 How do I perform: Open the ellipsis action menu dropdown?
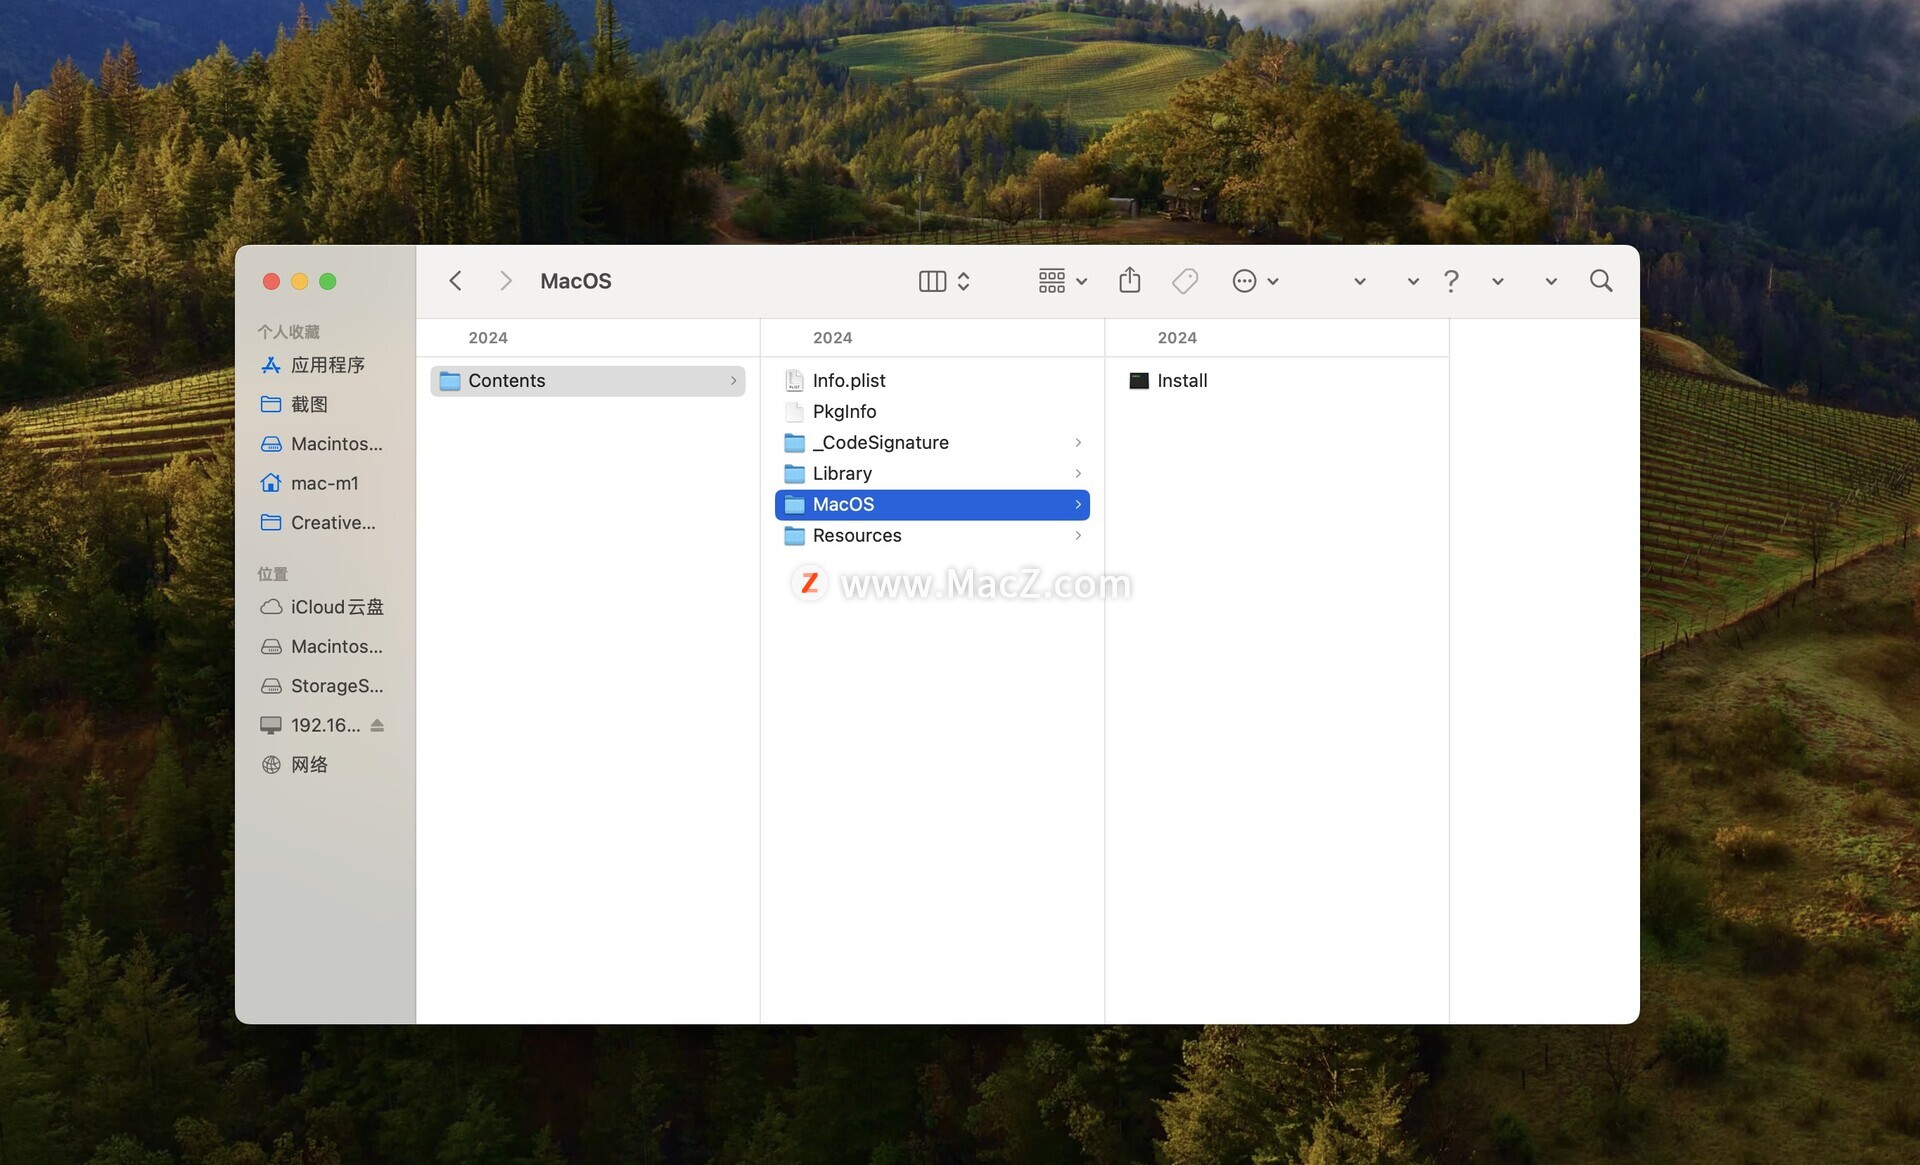click(1255, 281)
